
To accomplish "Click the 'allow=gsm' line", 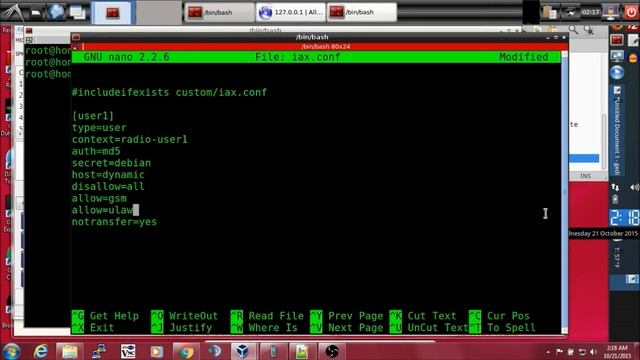I will (99, 199).
